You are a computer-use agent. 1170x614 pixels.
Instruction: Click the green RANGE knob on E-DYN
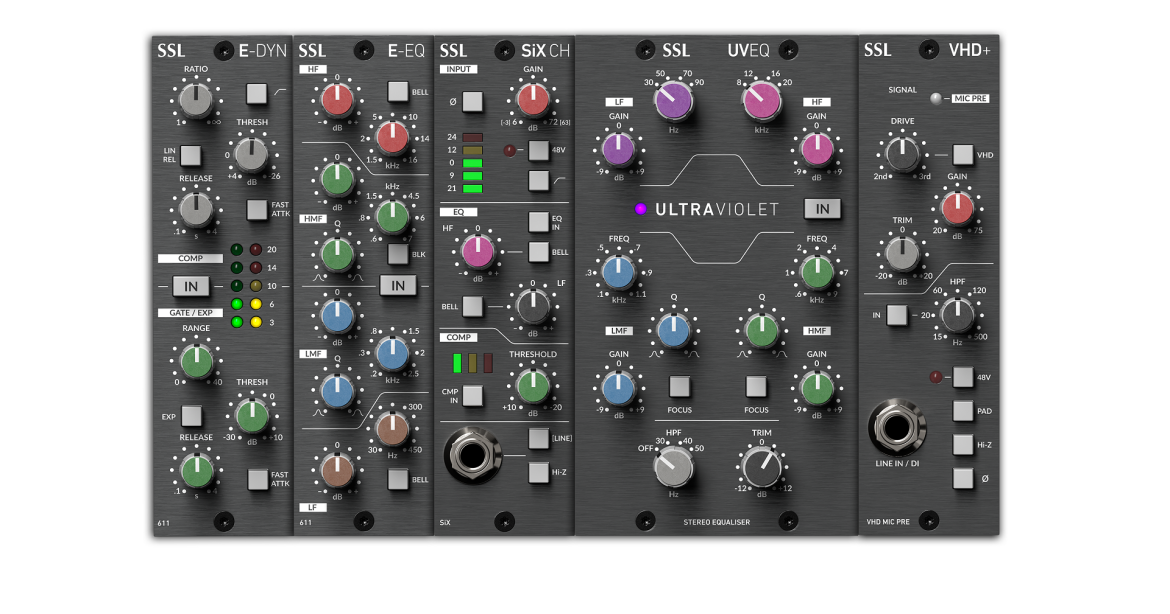[x=196, y=361]
